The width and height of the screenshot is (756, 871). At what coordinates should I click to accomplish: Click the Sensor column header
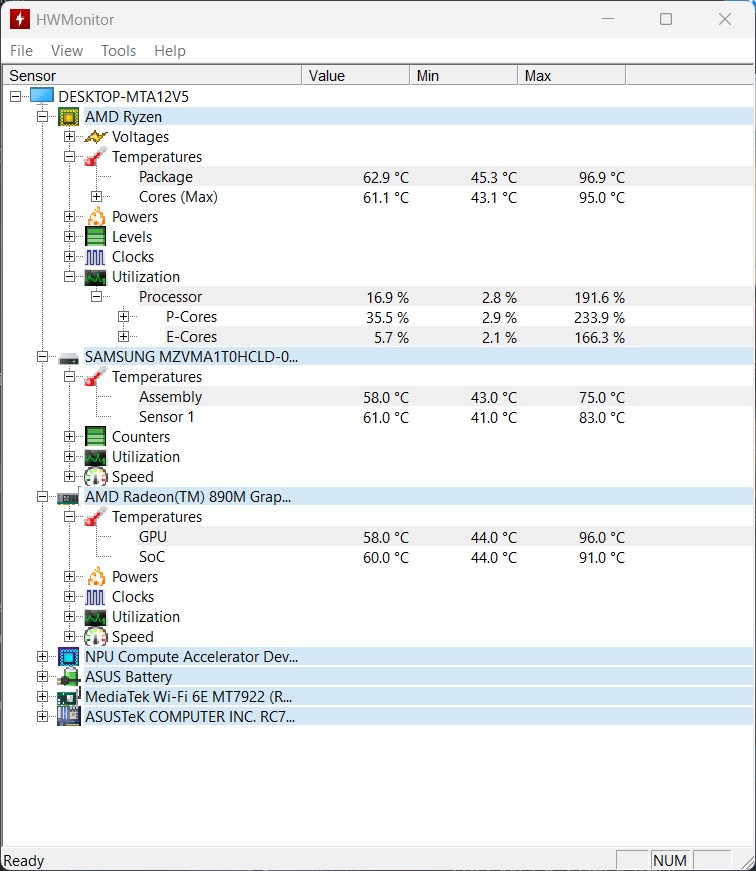pyautogui.click(x=152, y=76)
